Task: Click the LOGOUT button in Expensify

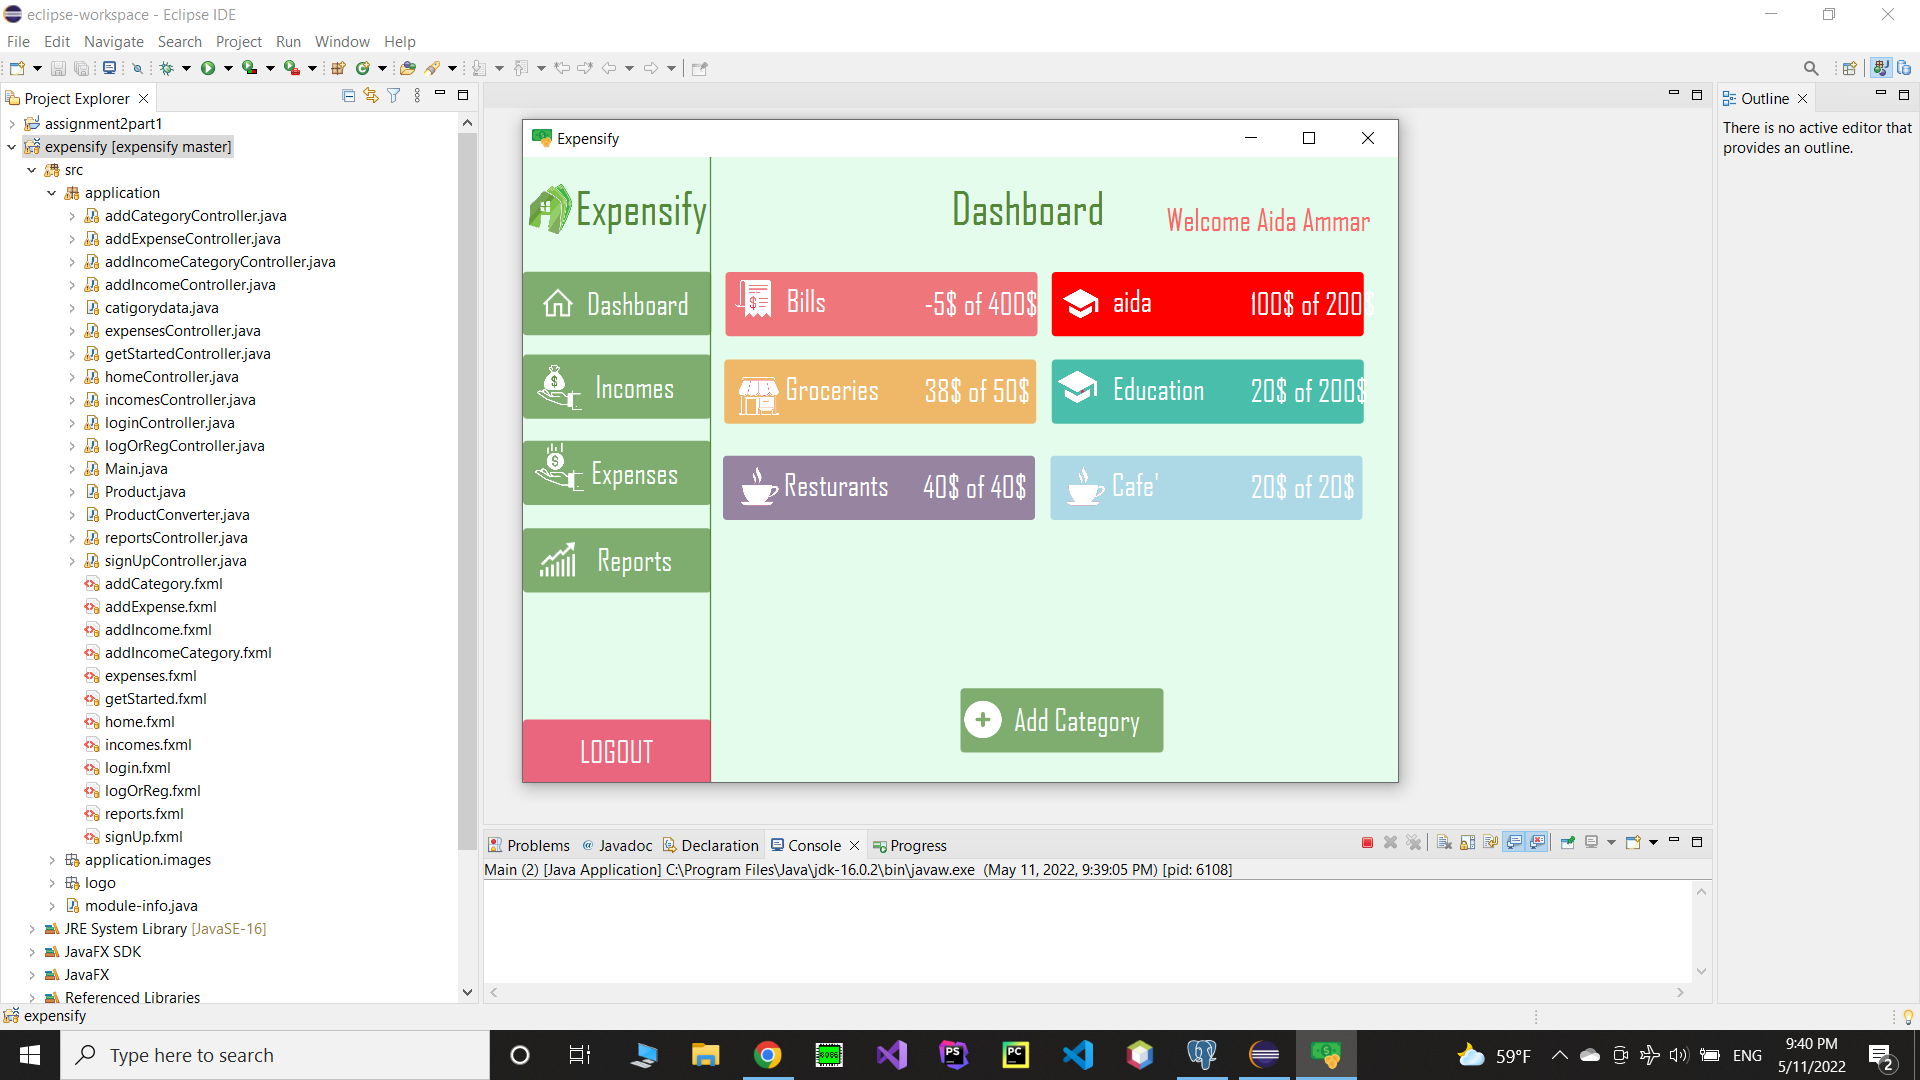Action: click(x=616, y=751)
